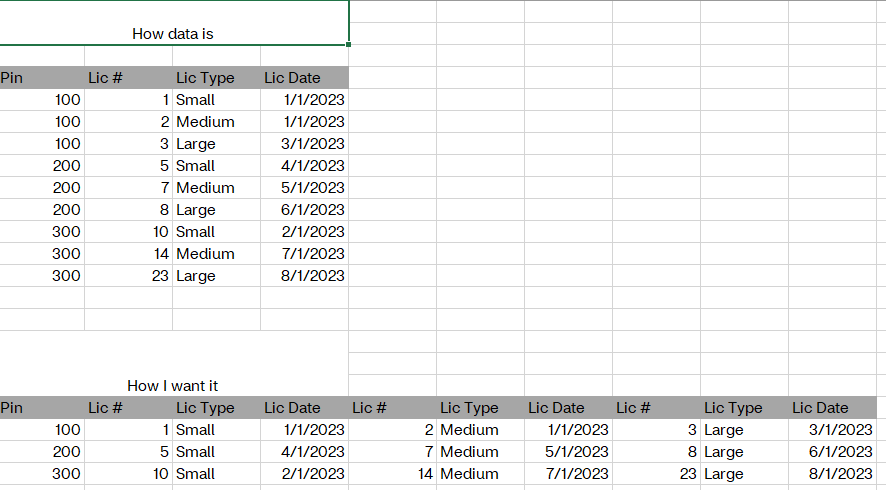
Task: Click the "Lic Date" header of the upper table
Action: click(293, 77)
